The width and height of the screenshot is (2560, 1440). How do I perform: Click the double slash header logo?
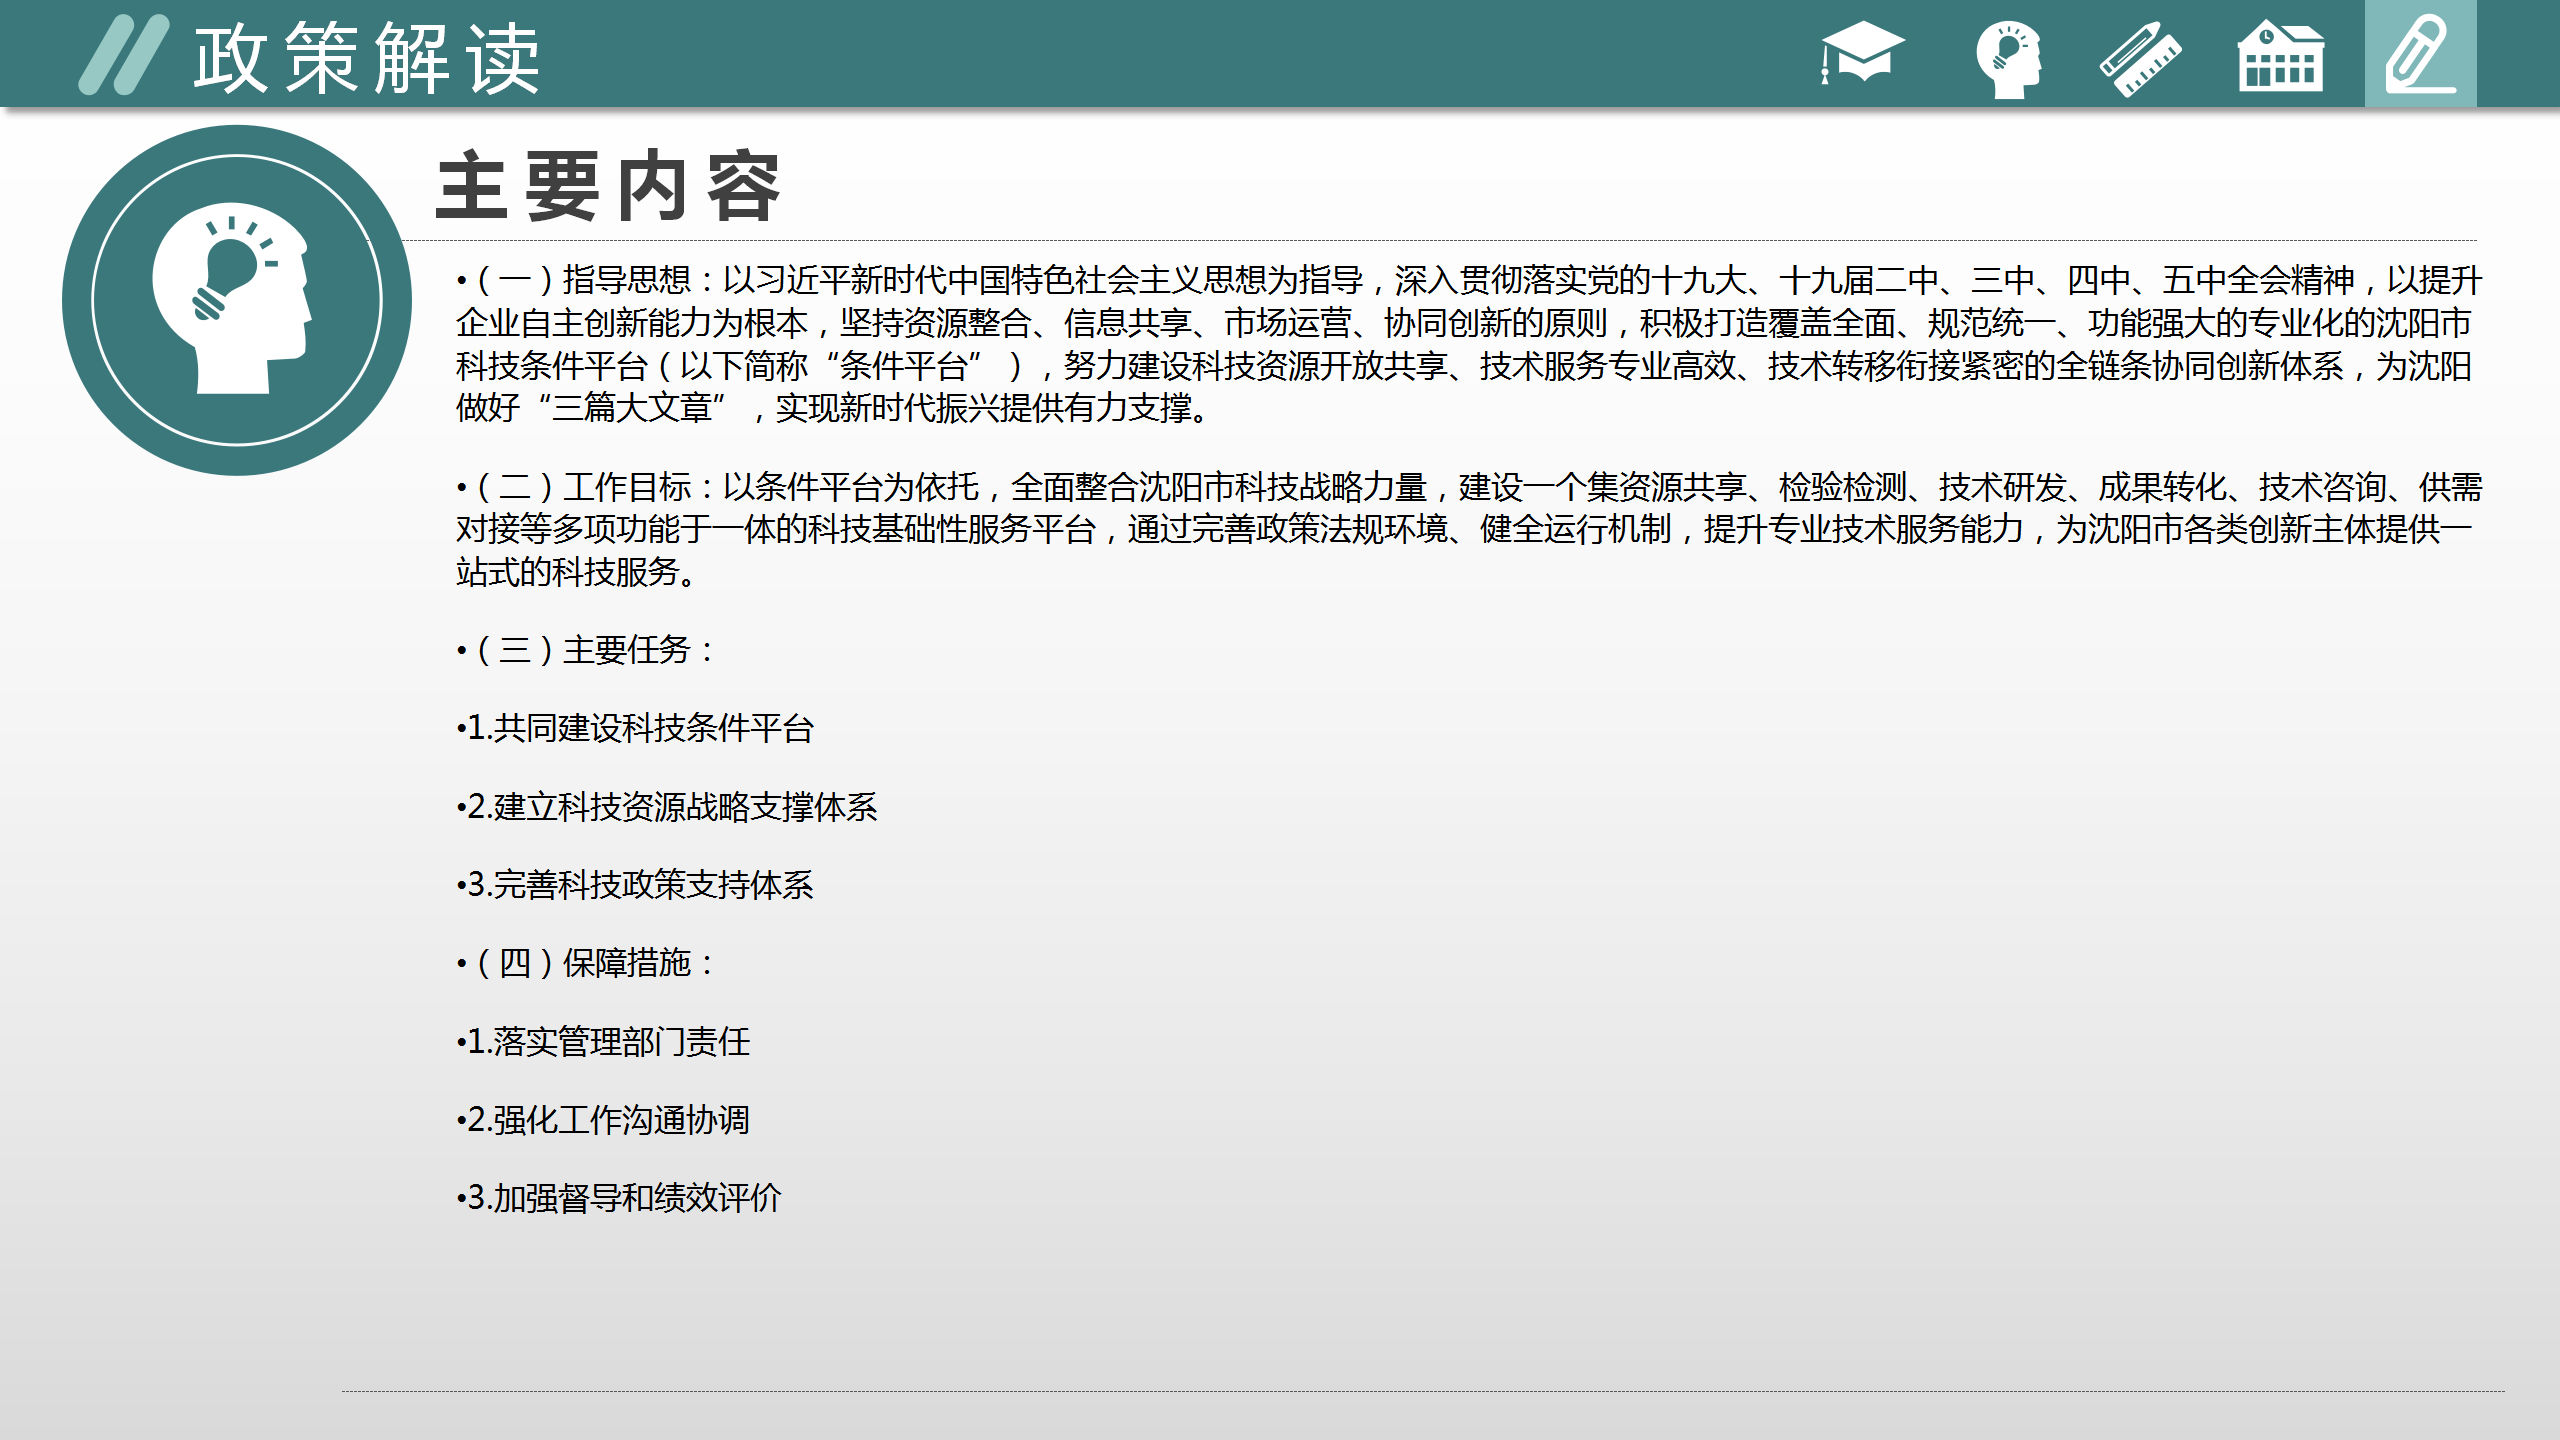pos(123,55)
